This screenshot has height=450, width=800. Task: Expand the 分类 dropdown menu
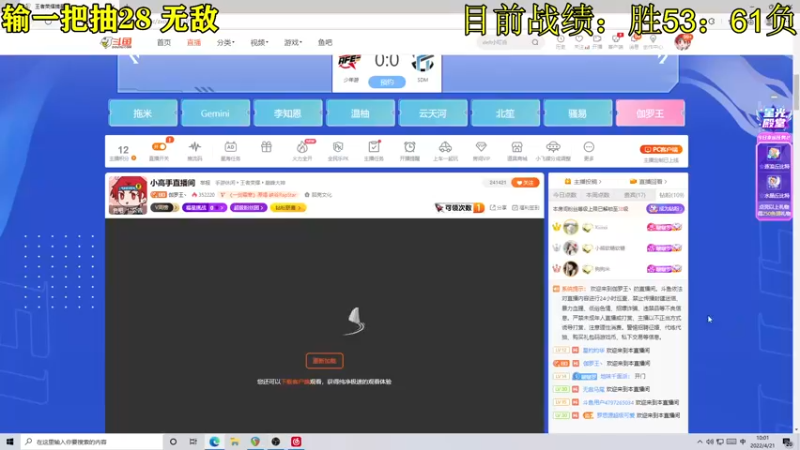[x=226, y=42]
